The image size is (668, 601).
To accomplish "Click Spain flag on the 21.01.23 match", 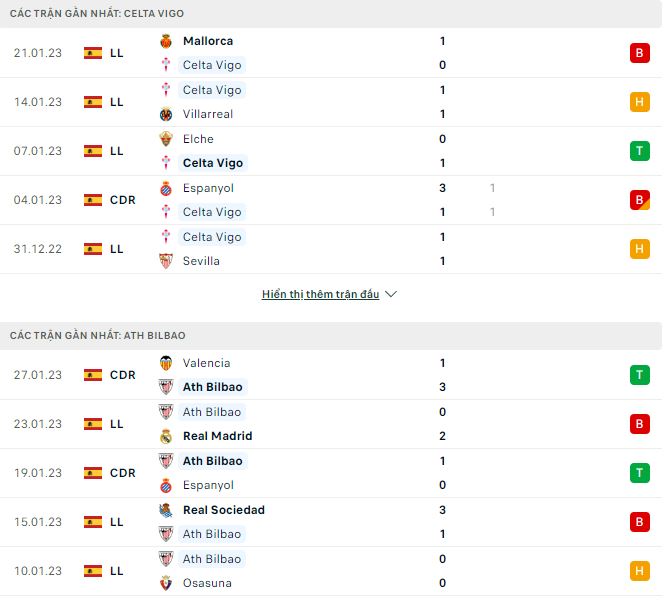I will pyautogui.click(x=93, y=53).
